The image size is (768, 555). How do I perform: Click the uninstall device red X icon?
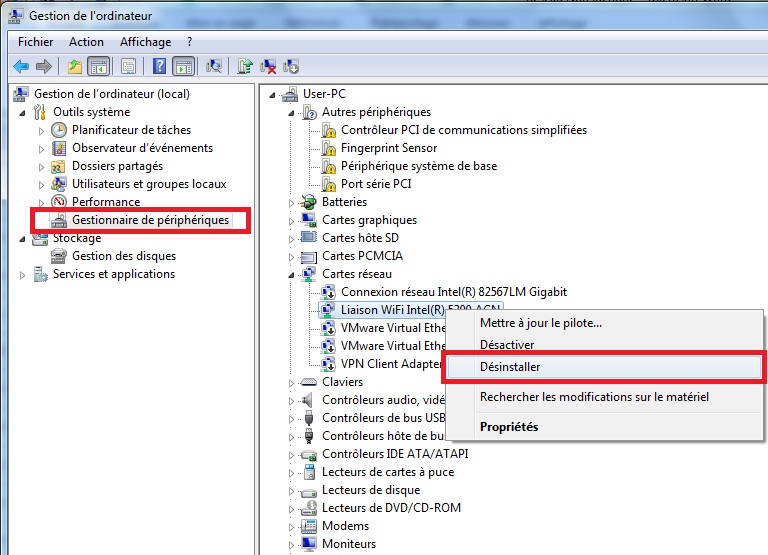(x=268, y=67)
